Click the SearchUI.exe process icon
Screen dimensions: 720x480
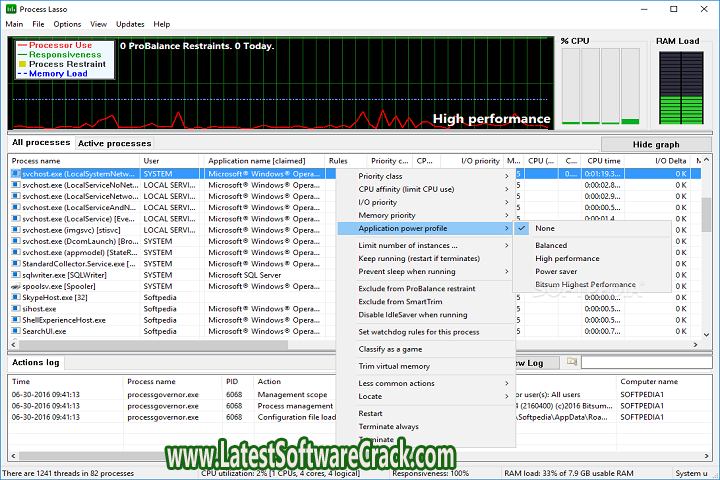point(15,331)
